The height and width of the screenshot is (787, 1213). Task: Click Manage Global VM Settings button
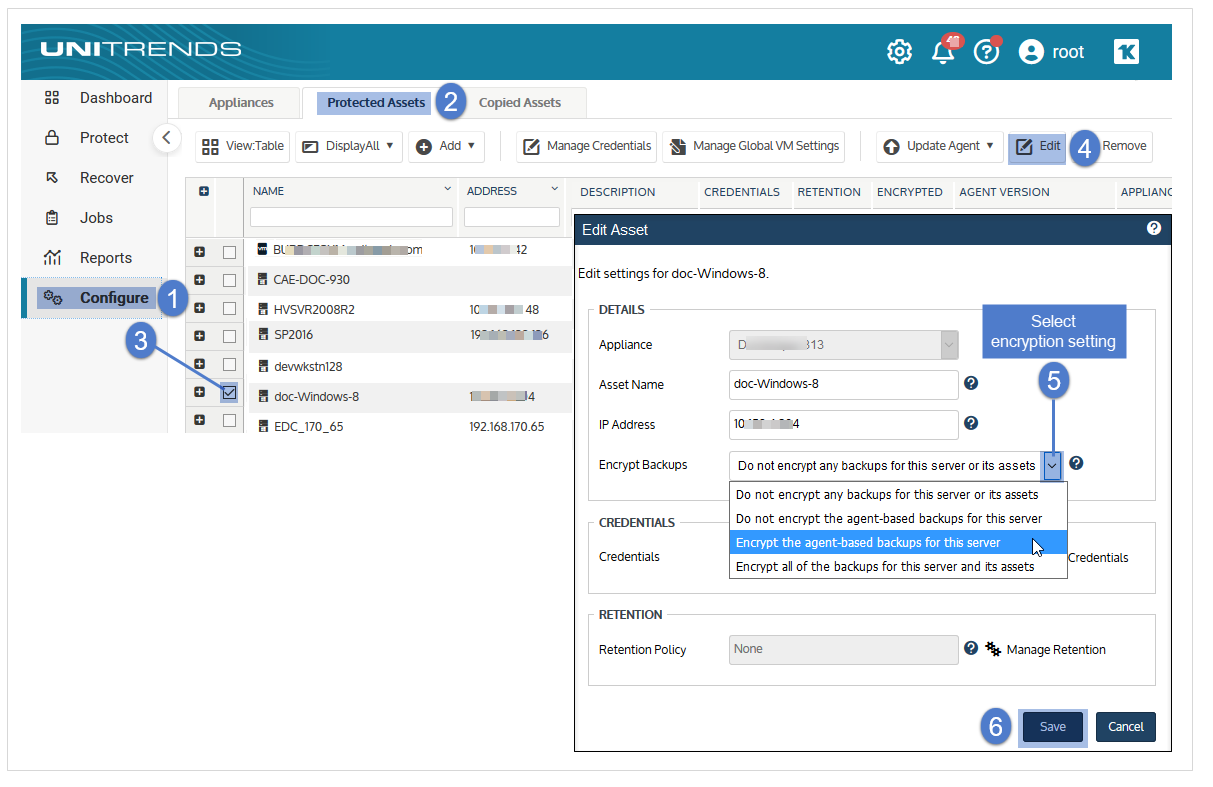coord(754,146)
